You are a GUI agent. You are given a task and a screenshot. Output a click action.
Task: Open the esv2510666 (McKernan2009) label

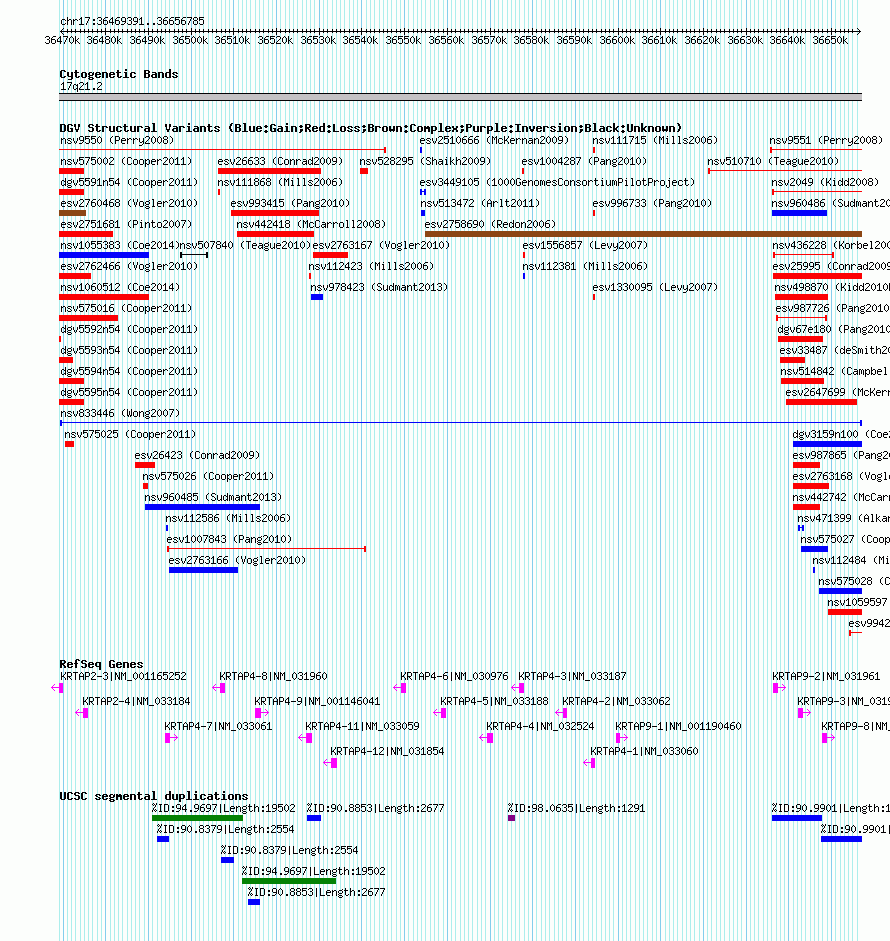pos(494,140)
